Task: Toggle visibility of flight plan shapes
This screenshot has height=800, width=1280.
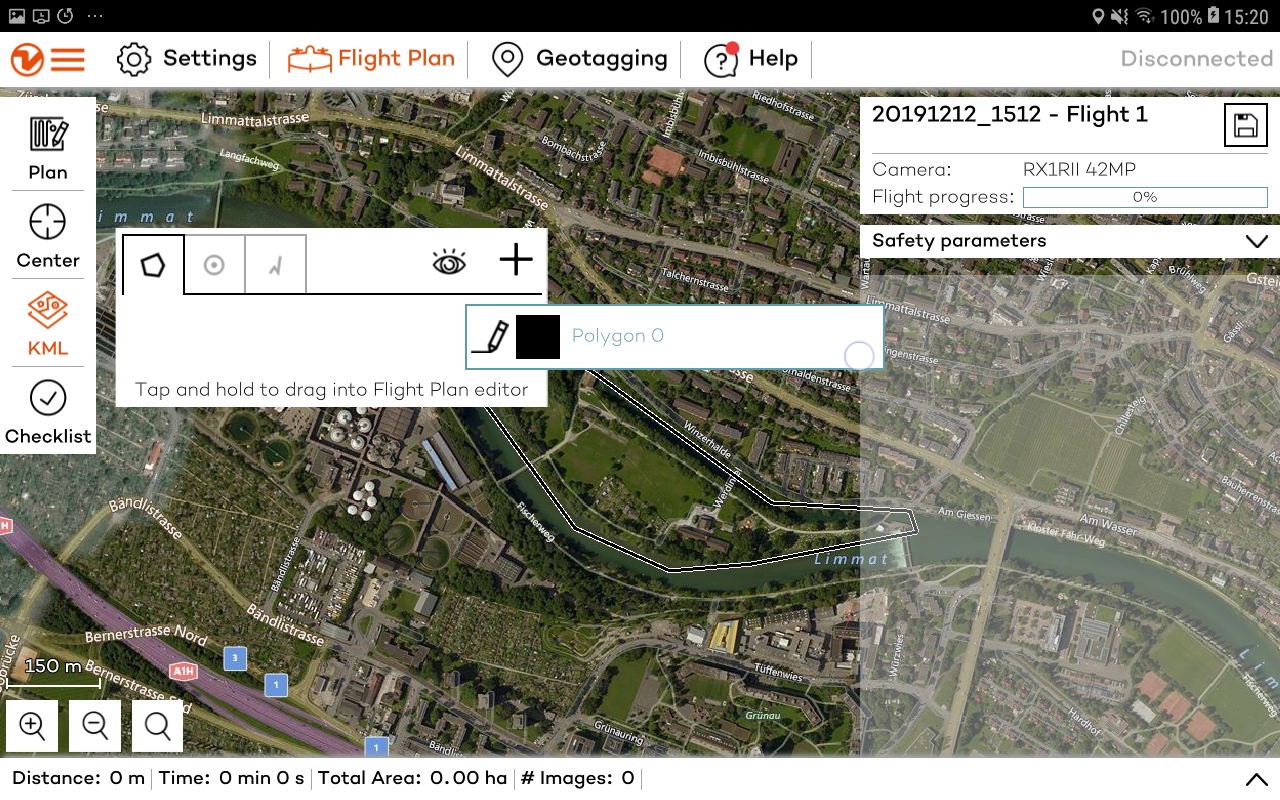Action: coord(449,262)
